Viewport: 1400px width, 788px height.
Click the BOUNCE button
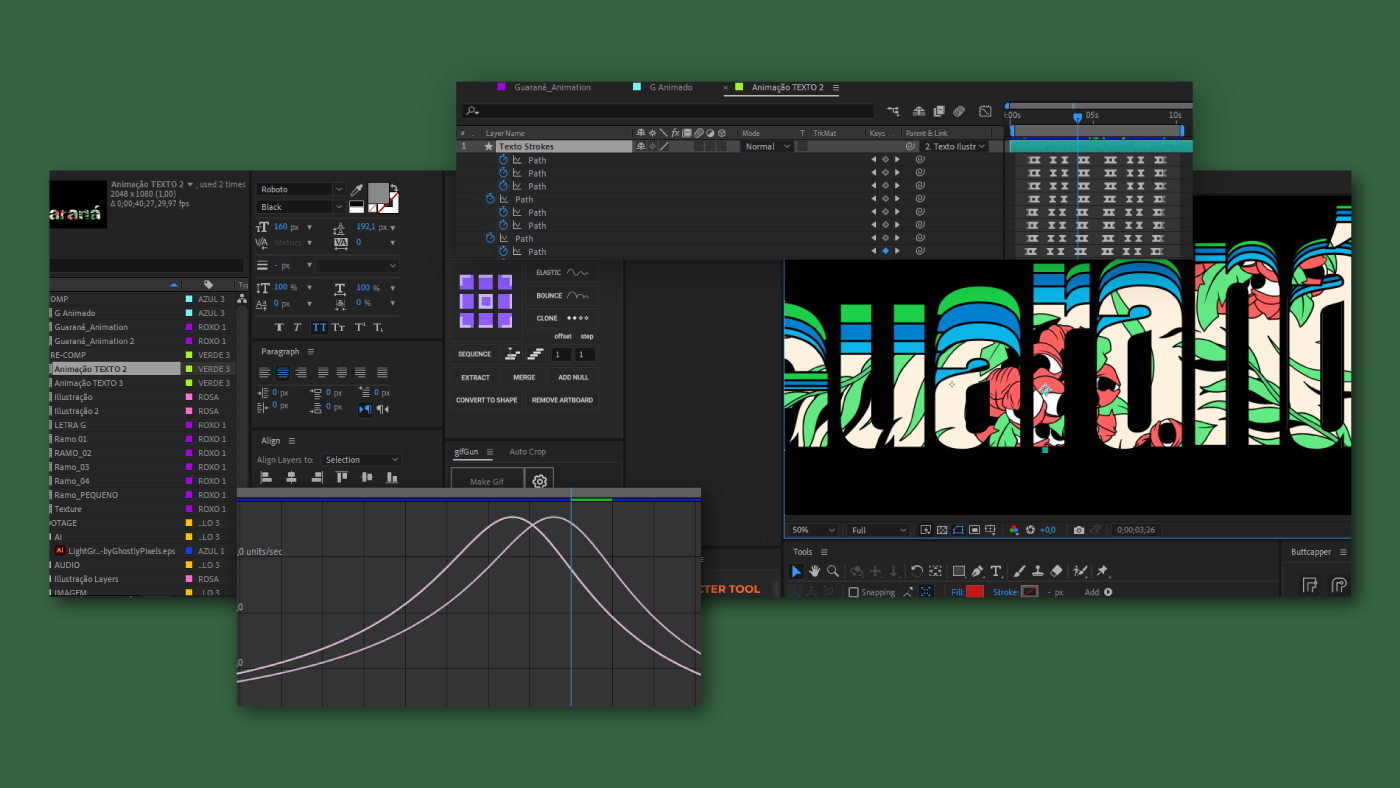[562, 296]
